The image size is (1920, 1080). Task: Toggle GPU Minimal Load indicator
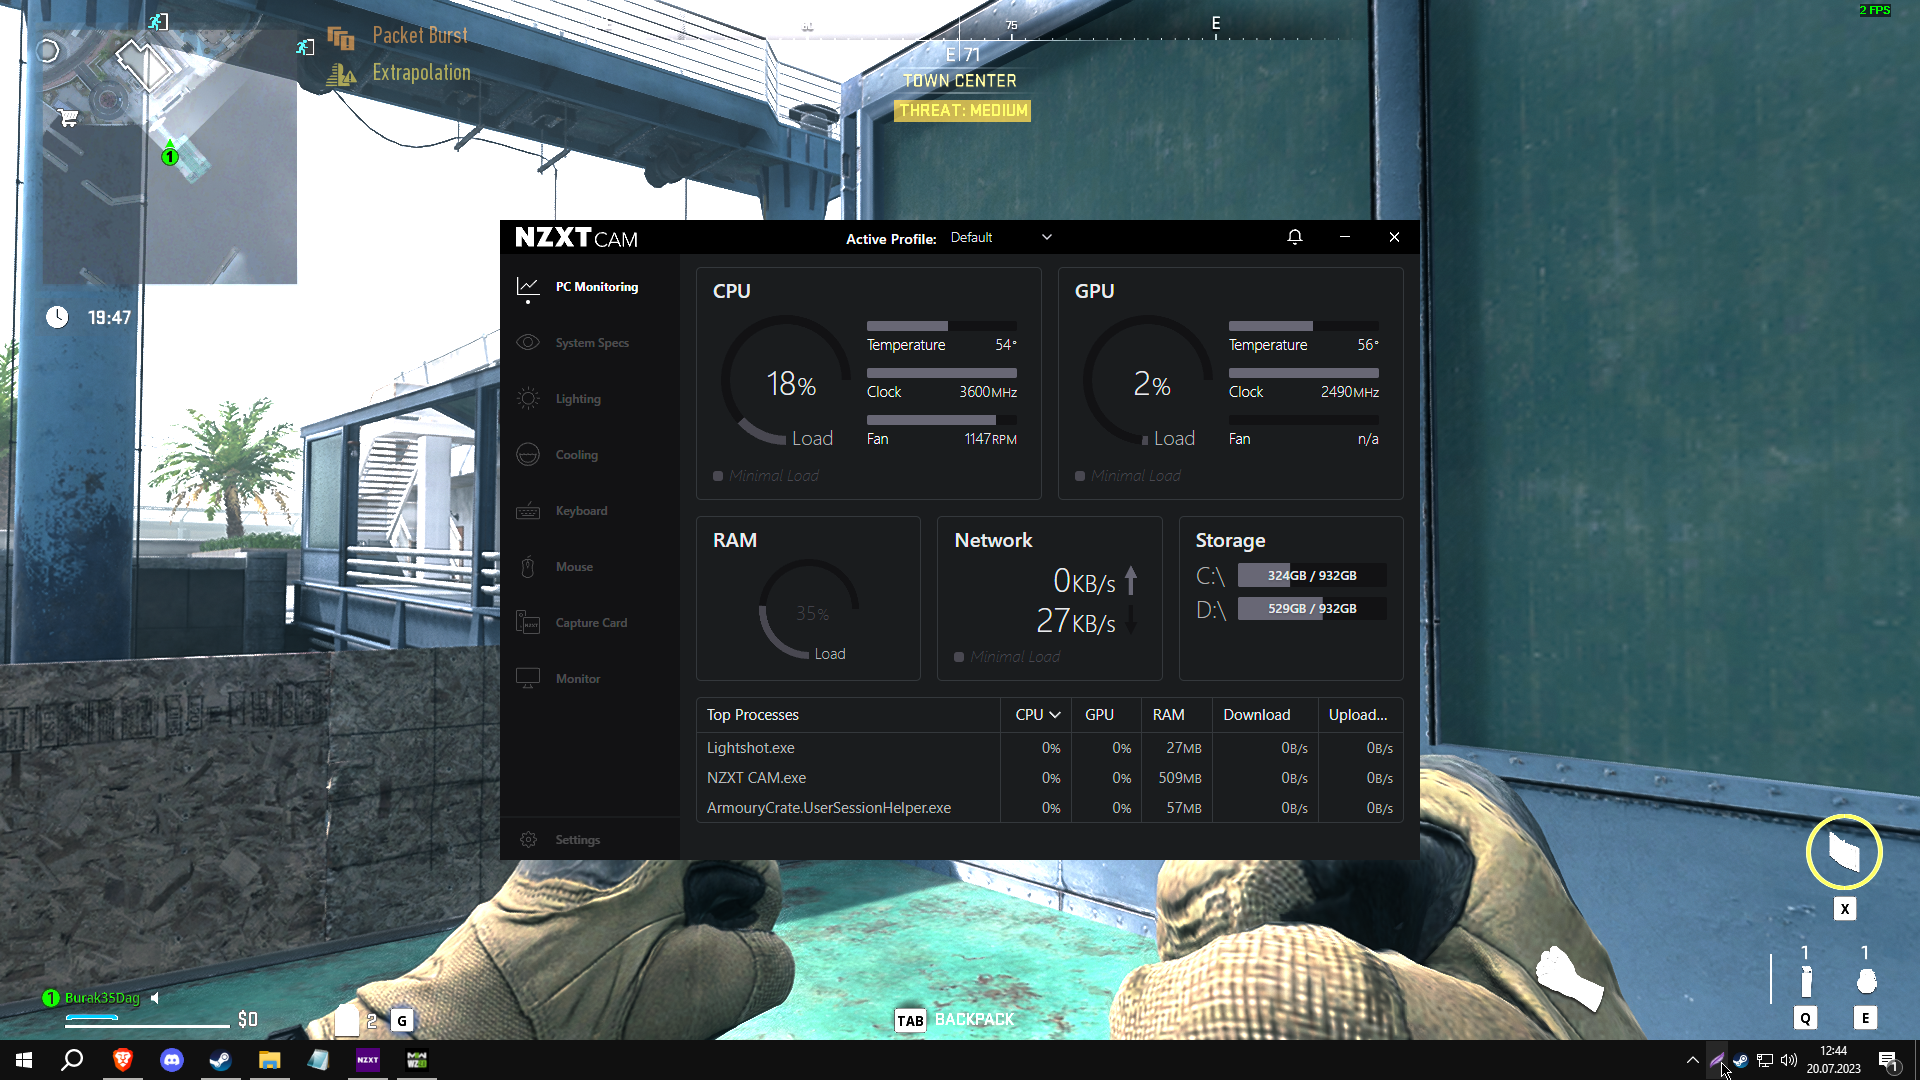coord(1080,476)
